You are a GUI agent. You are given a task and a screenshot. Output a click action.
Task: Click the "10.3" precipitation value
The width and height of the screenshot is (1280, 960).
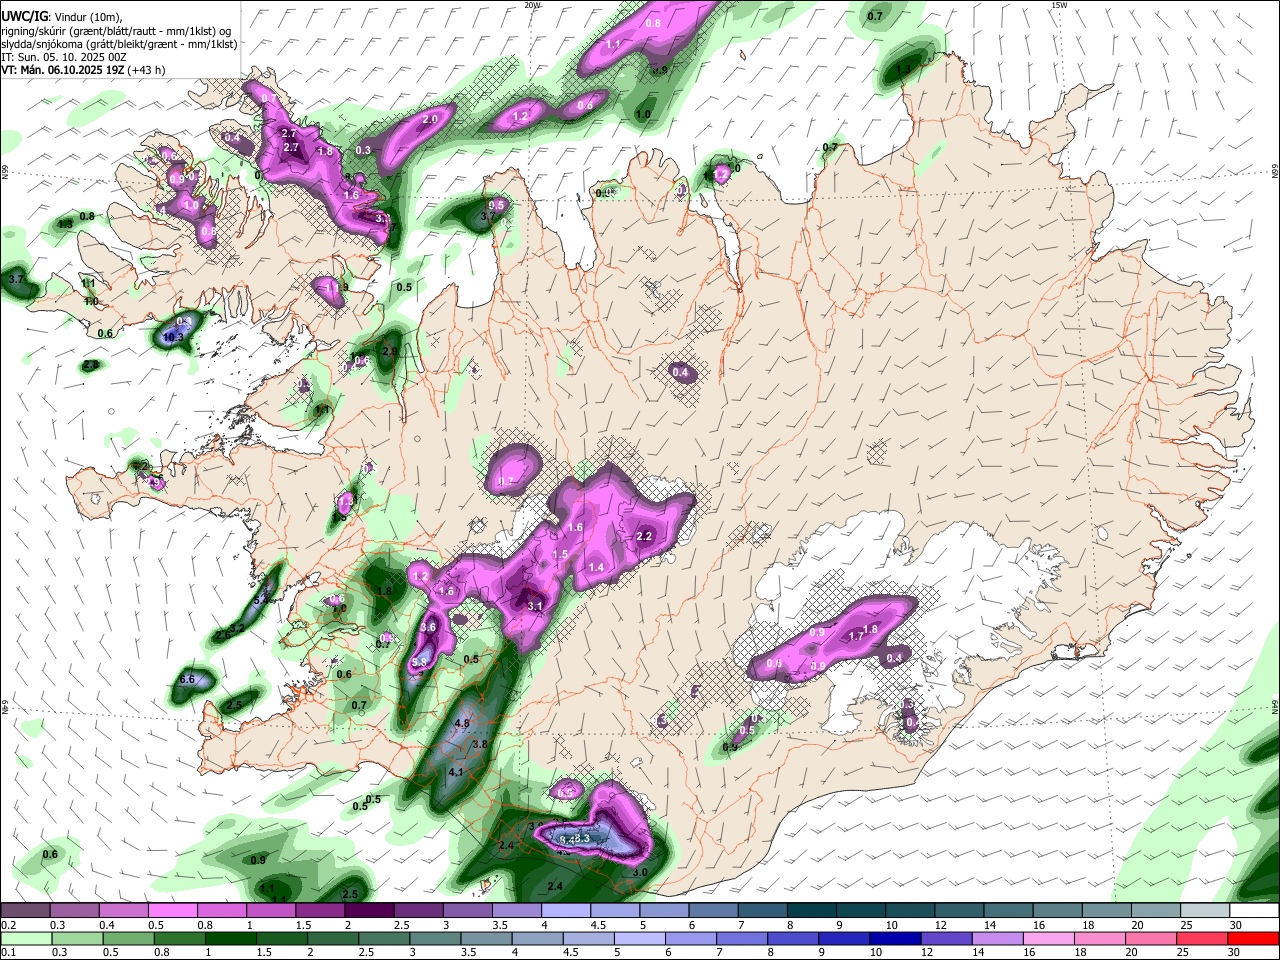tap(173, 338)
